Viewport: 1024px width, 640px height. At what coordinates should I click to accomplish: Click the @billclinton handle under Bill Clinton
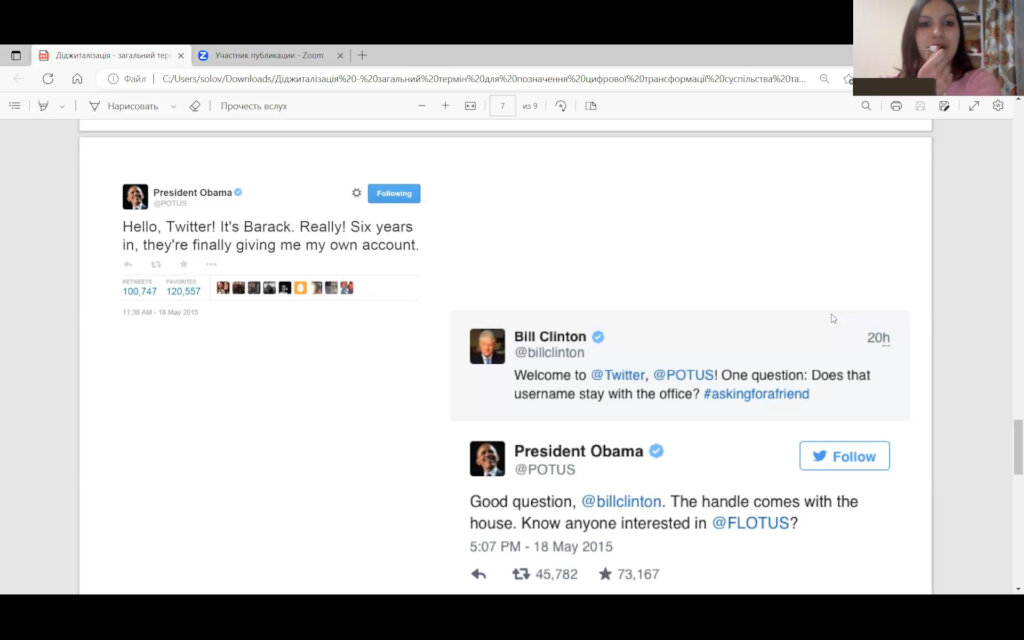click(x=549, y=353)
